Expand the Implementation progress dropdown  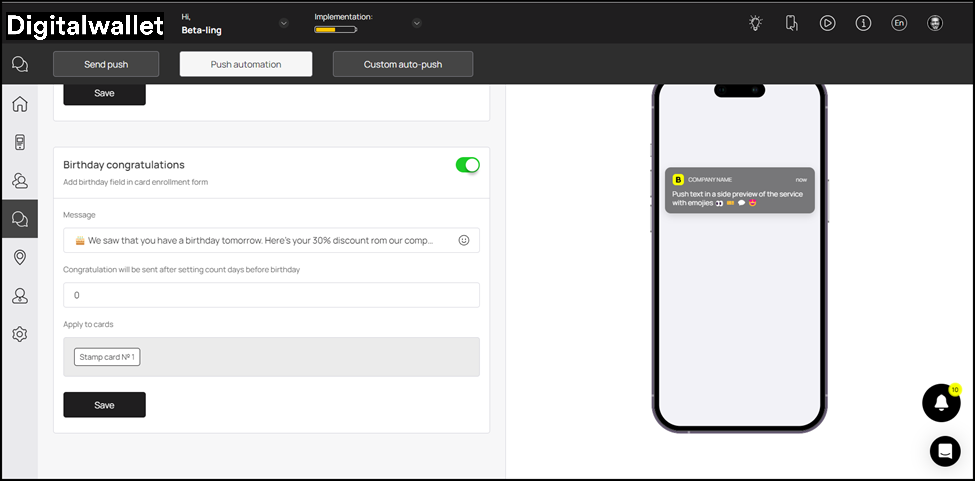point(416,23)
